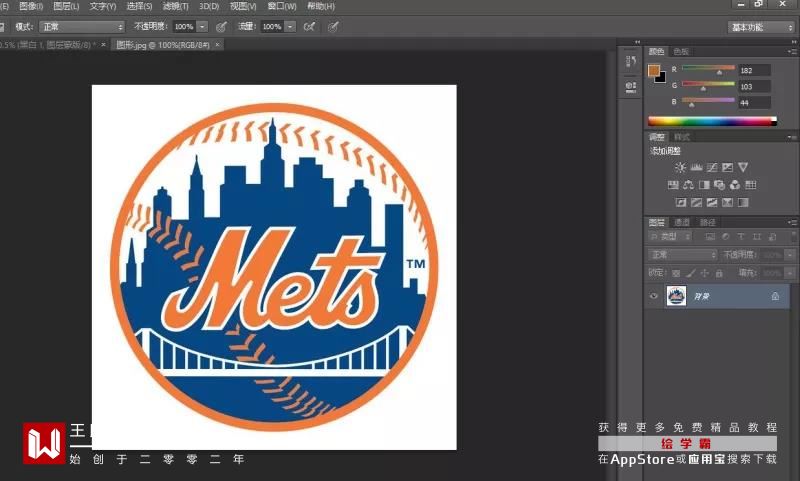Open the brush 模式 blending mode dropdown

coord(82,27)
